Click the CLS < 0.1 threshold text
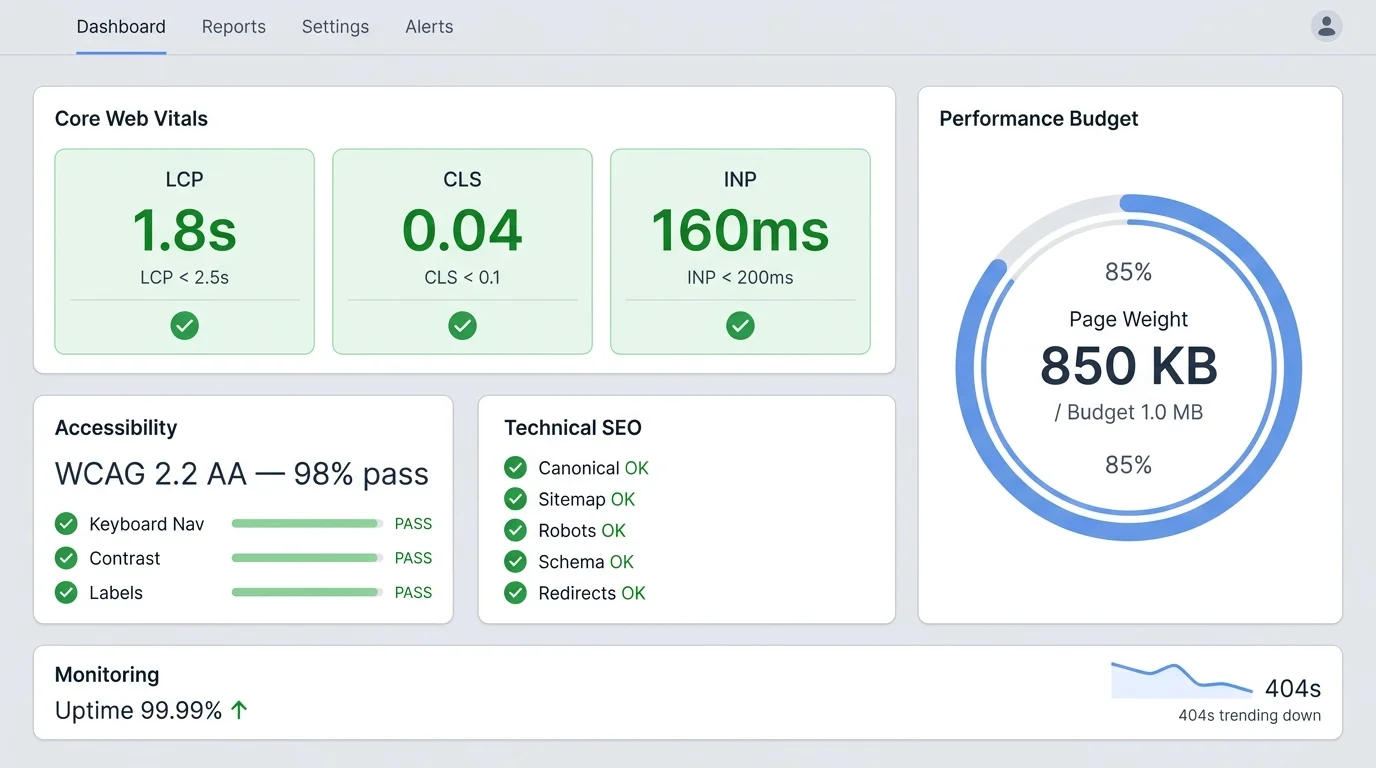1376x768 pixels. click(x=462, y=277)
